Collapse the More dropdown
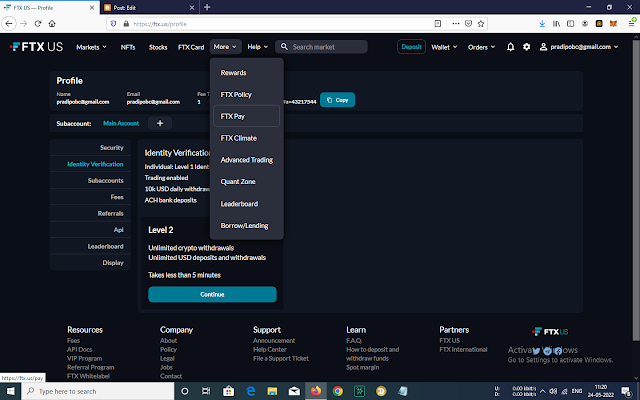This screenshot has width=640, height=400. click(x=225, y=47)
